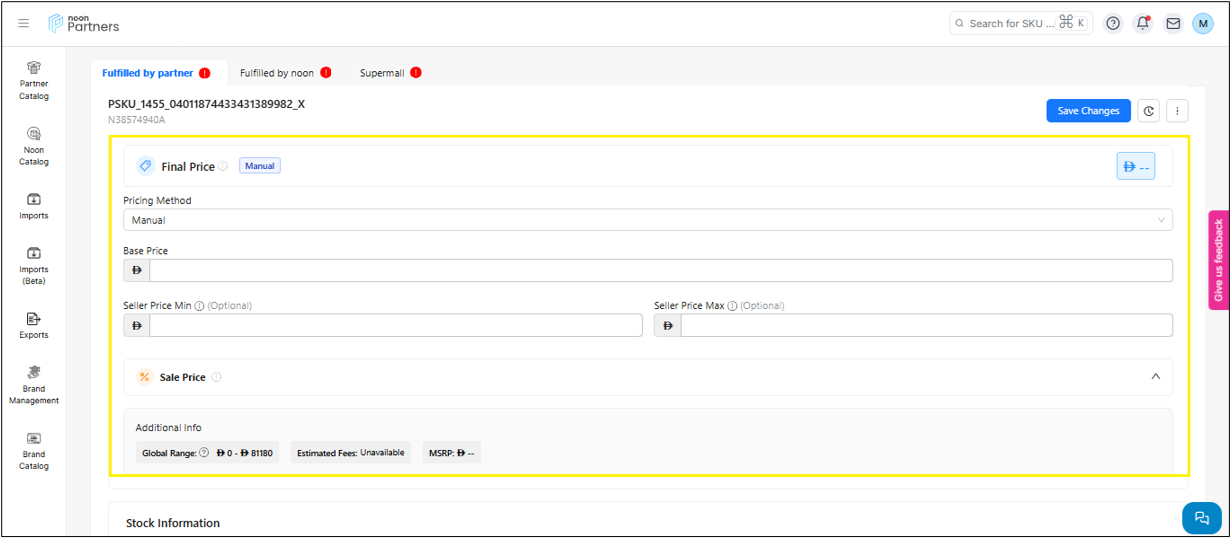Image resolution: width=1231 pixels, height=538 pixels.
Task: Open Exports from the sidebar
Action: (x=34, y=325)
